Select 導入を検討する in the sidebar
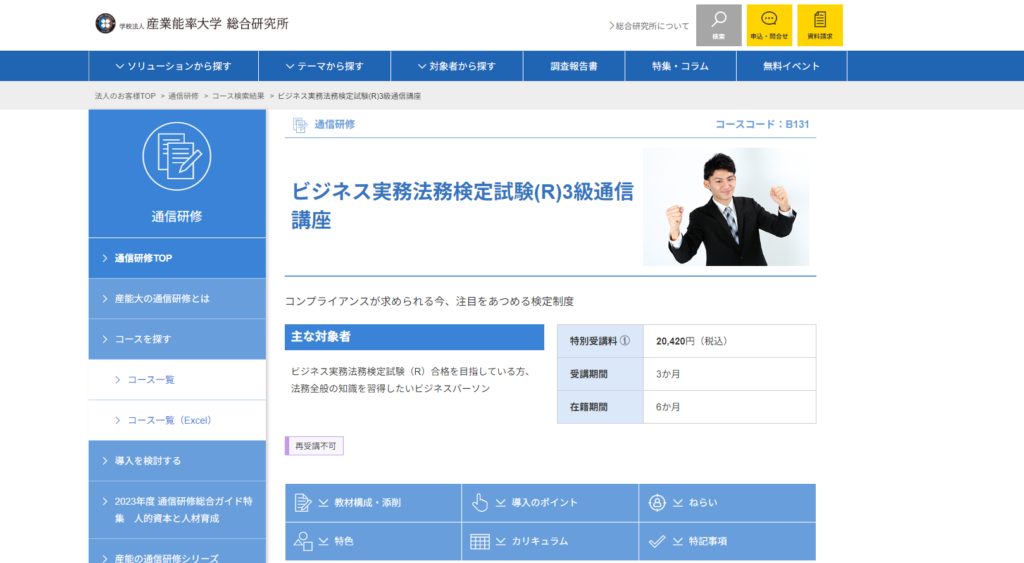1024x563 pixels. coord(177,460)
